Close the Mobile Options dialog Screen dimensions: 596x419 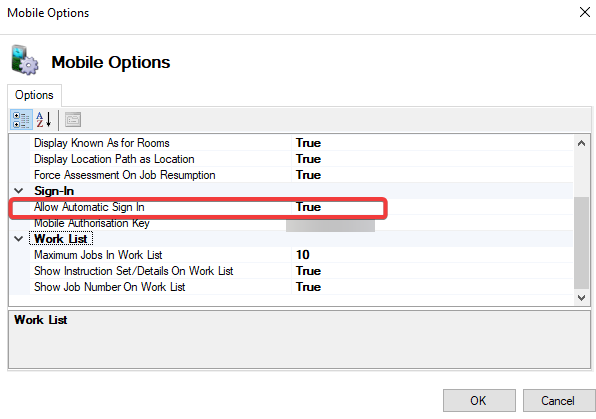[585, 13]
